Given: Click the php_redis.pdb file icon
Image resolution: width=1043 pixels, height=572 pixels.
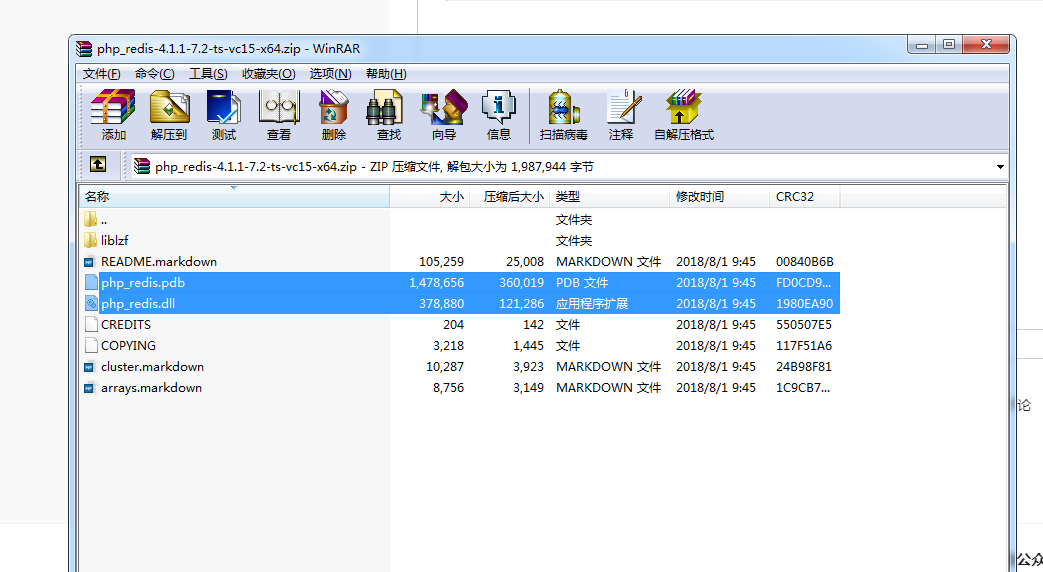Looking at the screenshot, I should click(x=91, y=282).
